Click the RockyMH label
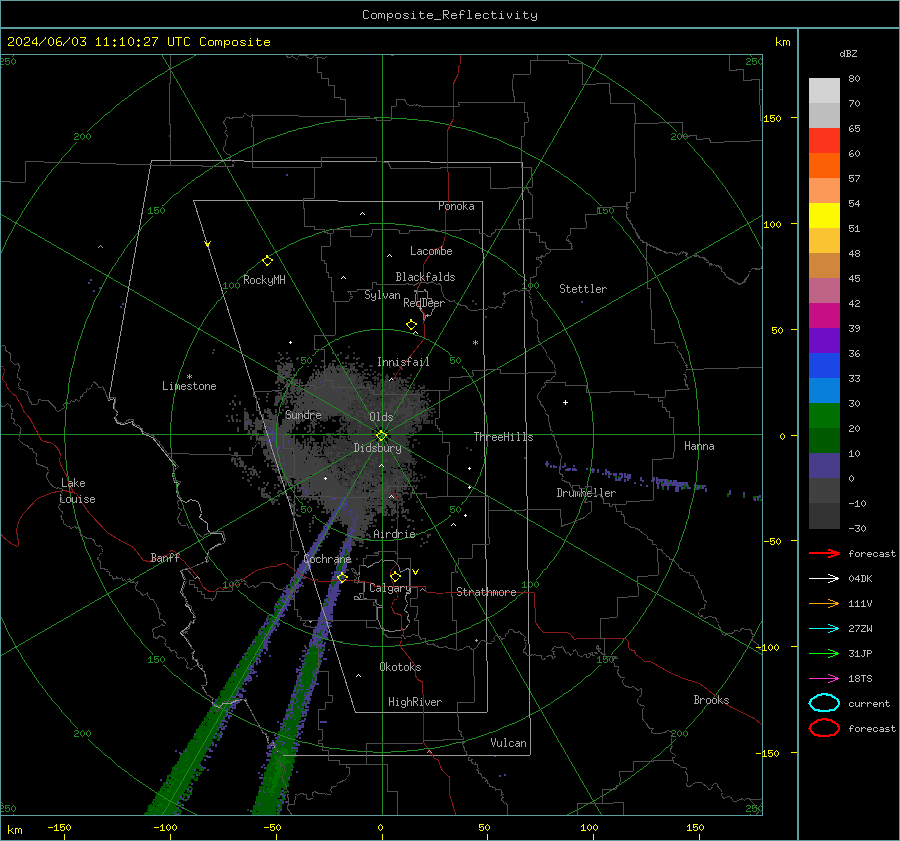Image resolution: width=900 pixels, height=841 pixels. coord(264,280)
